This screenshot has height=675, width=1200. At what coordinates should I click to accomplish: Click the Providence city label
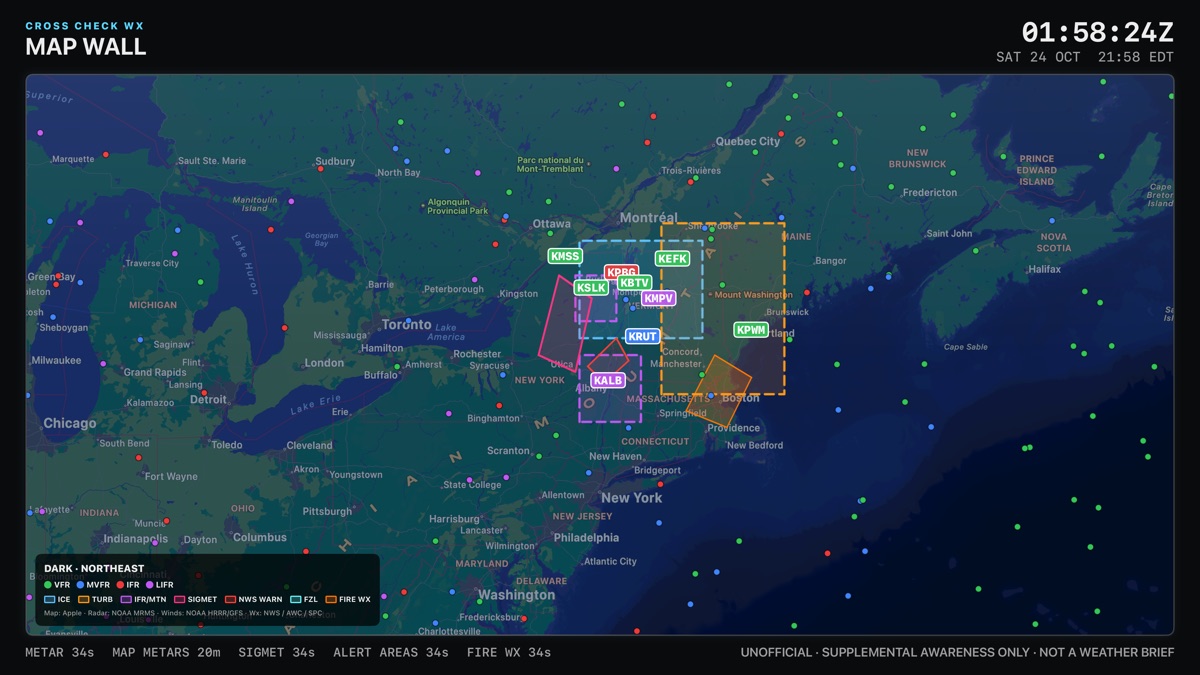pos(733,428)
